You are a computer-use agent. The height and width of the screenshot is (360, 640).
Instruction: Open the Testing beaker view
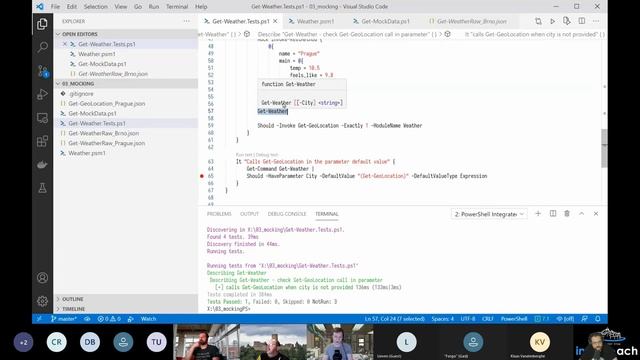[x=42, y=188]
